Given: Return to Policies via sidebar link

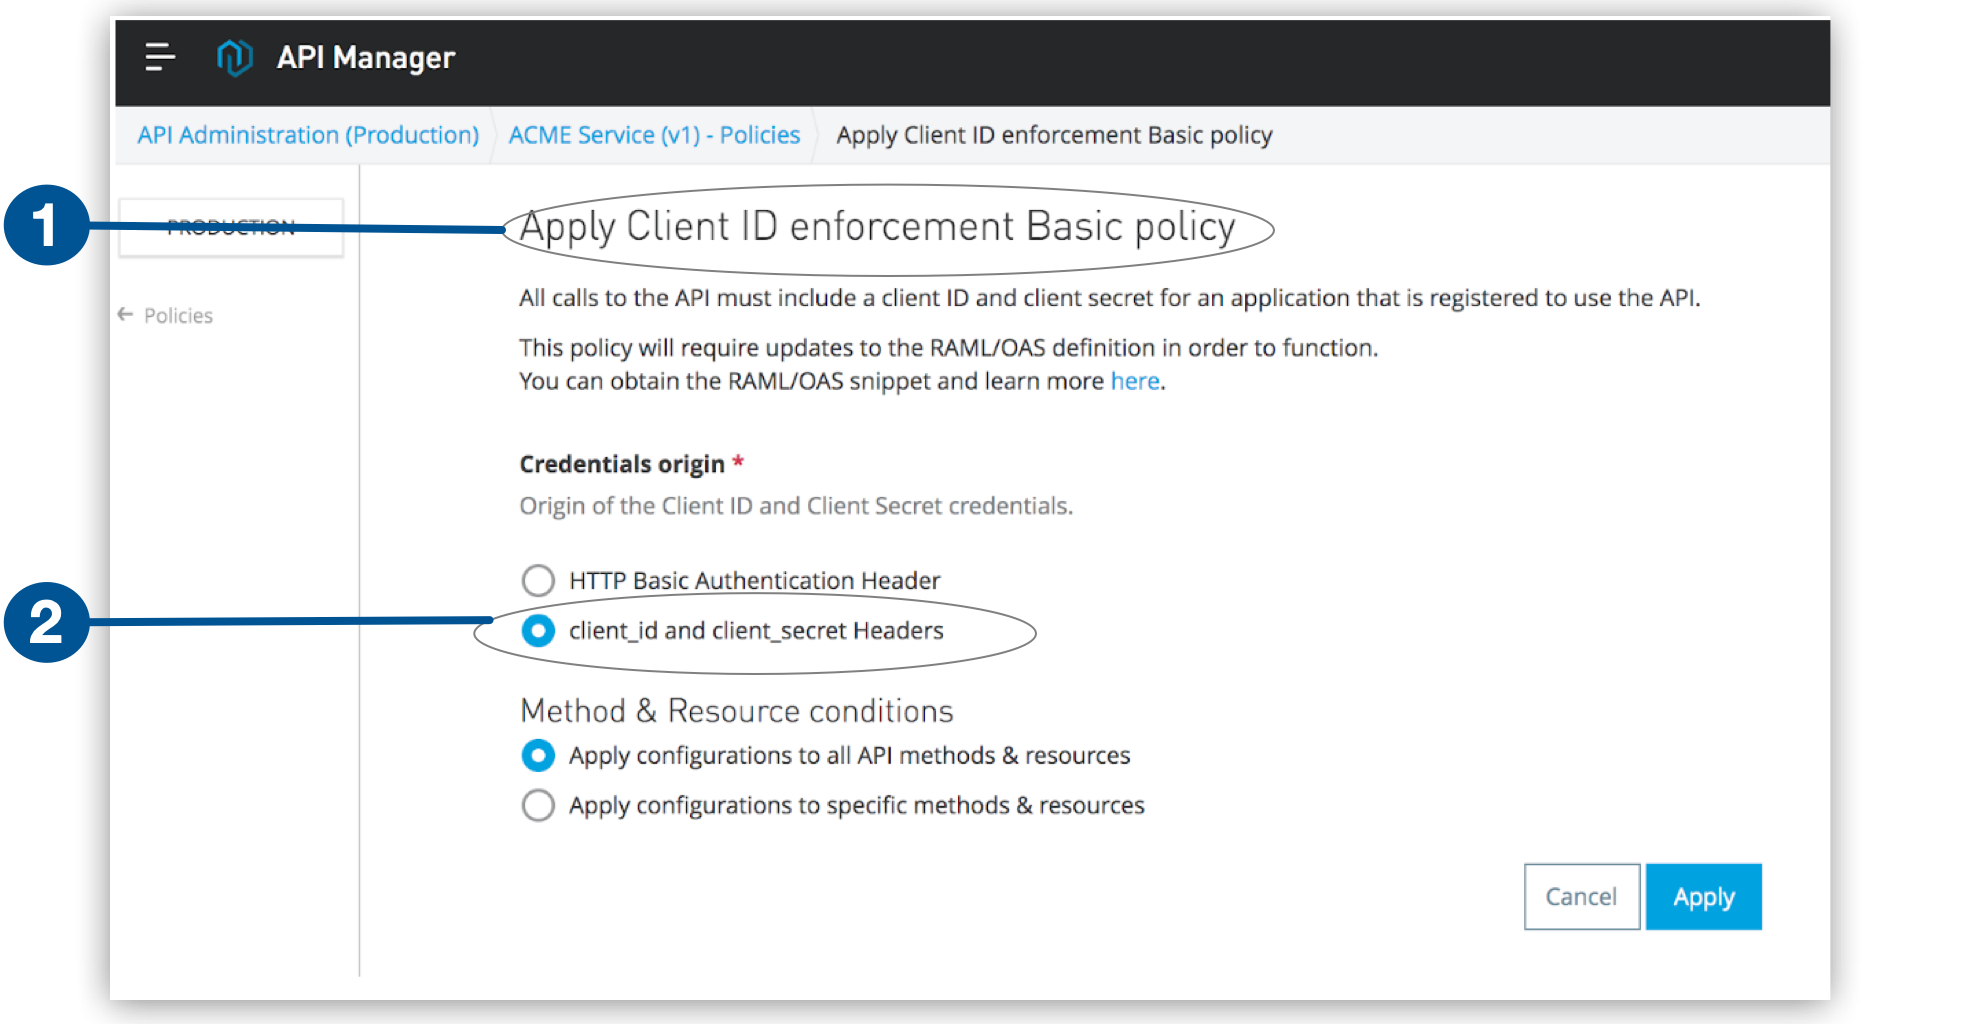Looking at the screenshot, I should 179,315.
